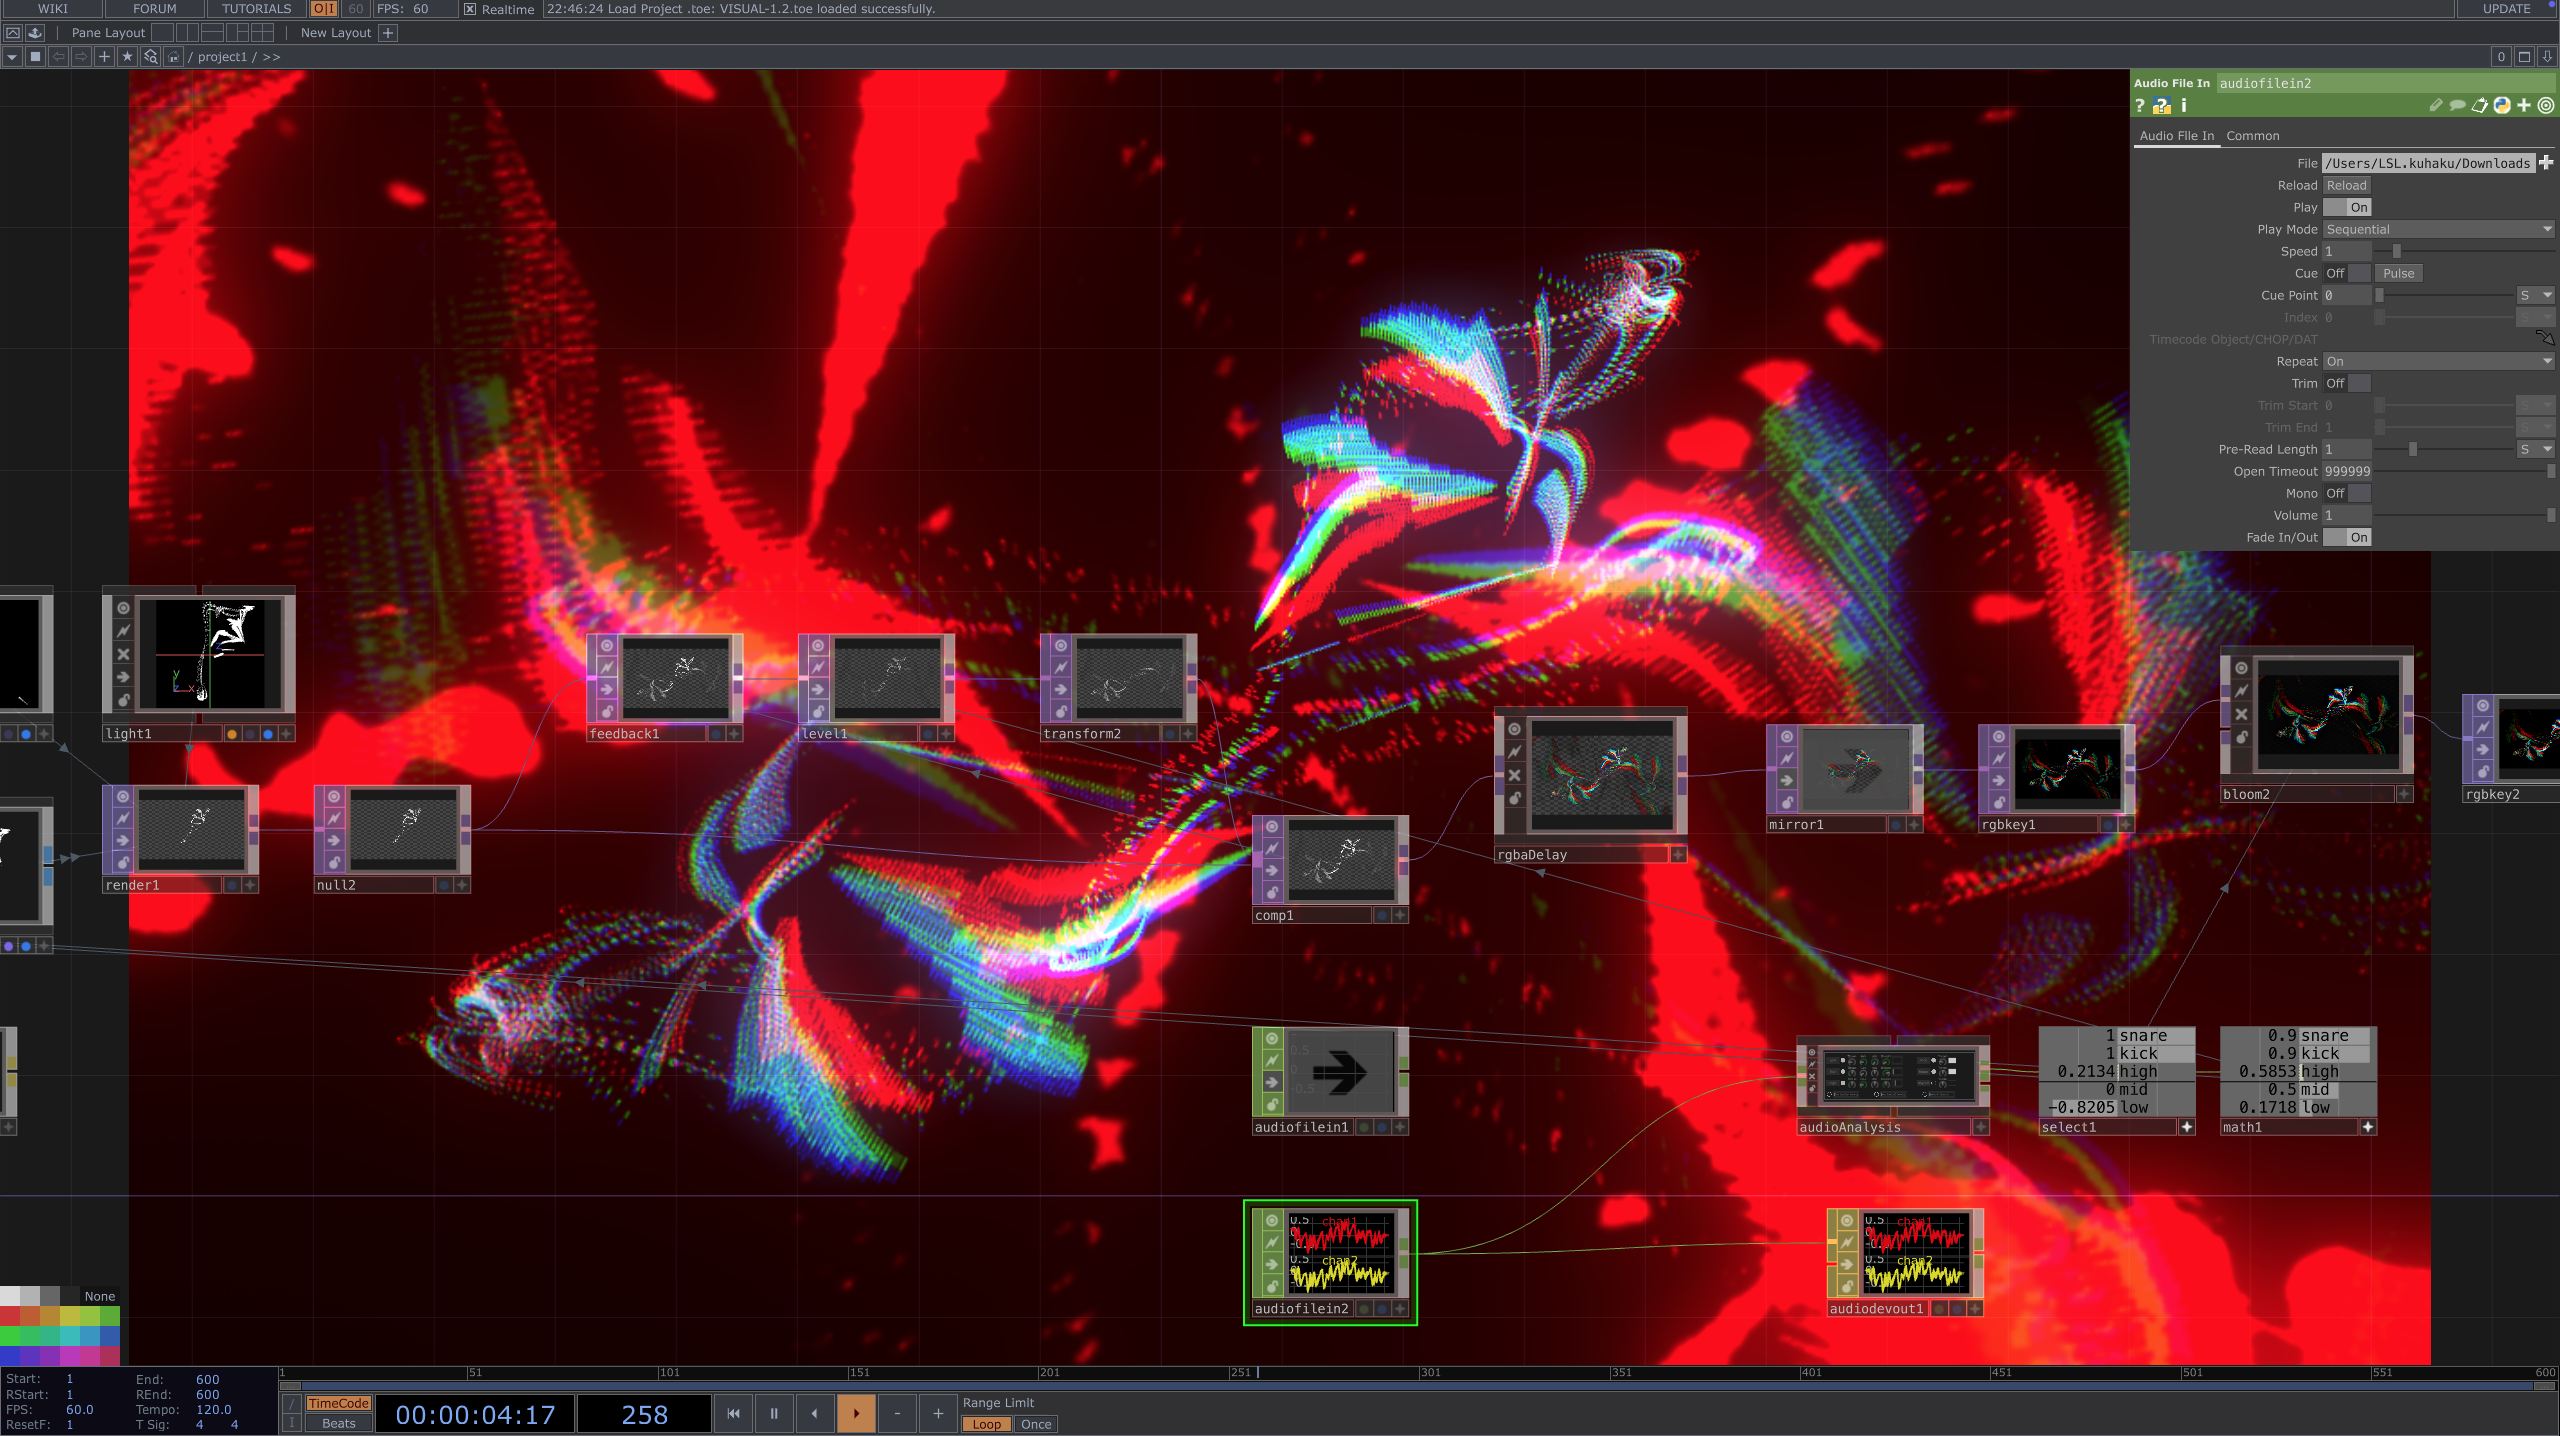
Task: Click the comment bubble icon in parameter header
Action: pos(2458,106)
